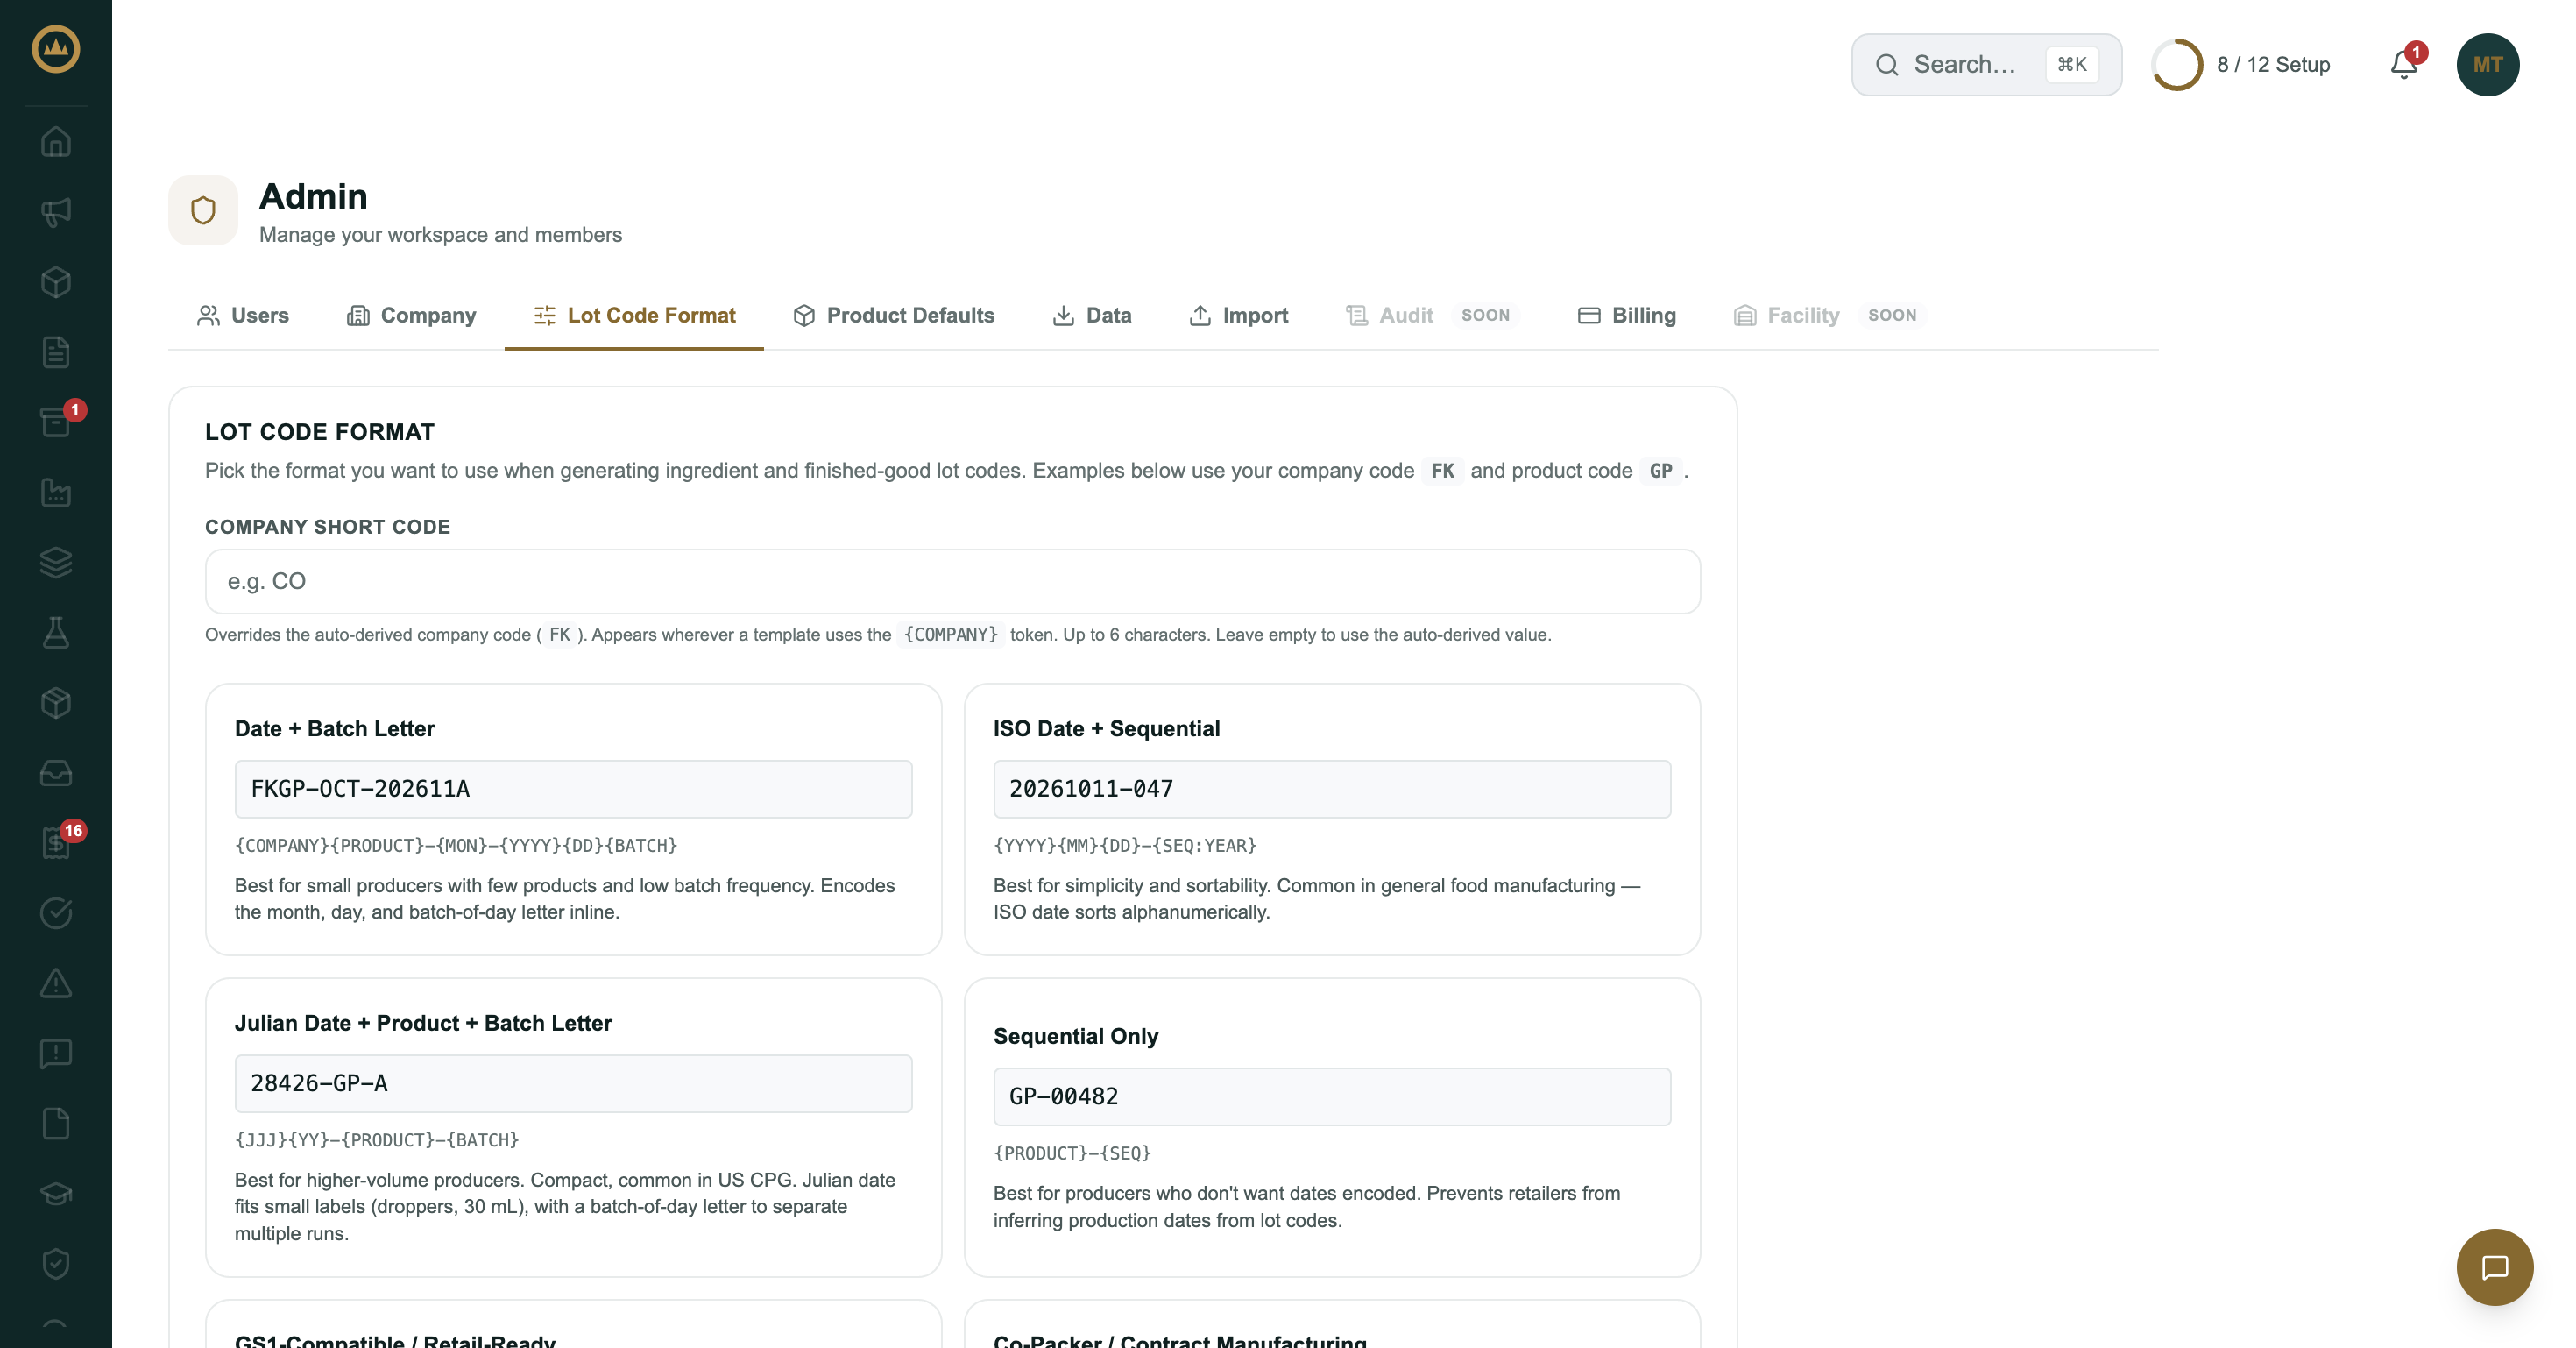
Task: Click the 28426-GP-A example code
Action: coord(573,1083)
